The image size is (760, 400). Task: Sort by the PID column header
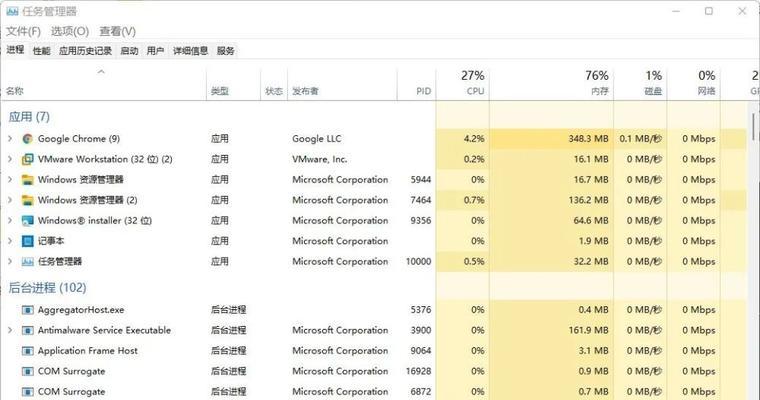pos(416,83)
